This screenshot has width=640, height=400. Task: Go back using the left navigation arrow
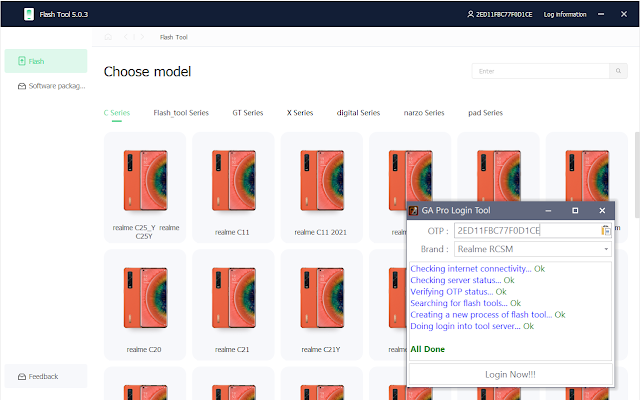pyautogui.click(x=126, y=37)
